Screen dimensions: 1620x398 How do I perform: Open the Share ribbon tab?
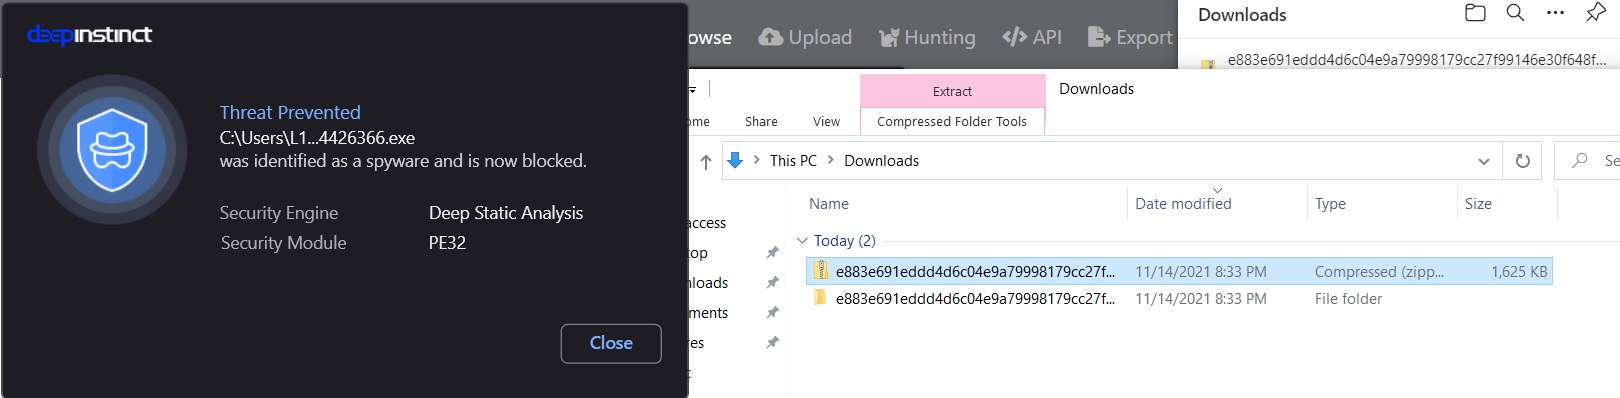click(761, 121)
